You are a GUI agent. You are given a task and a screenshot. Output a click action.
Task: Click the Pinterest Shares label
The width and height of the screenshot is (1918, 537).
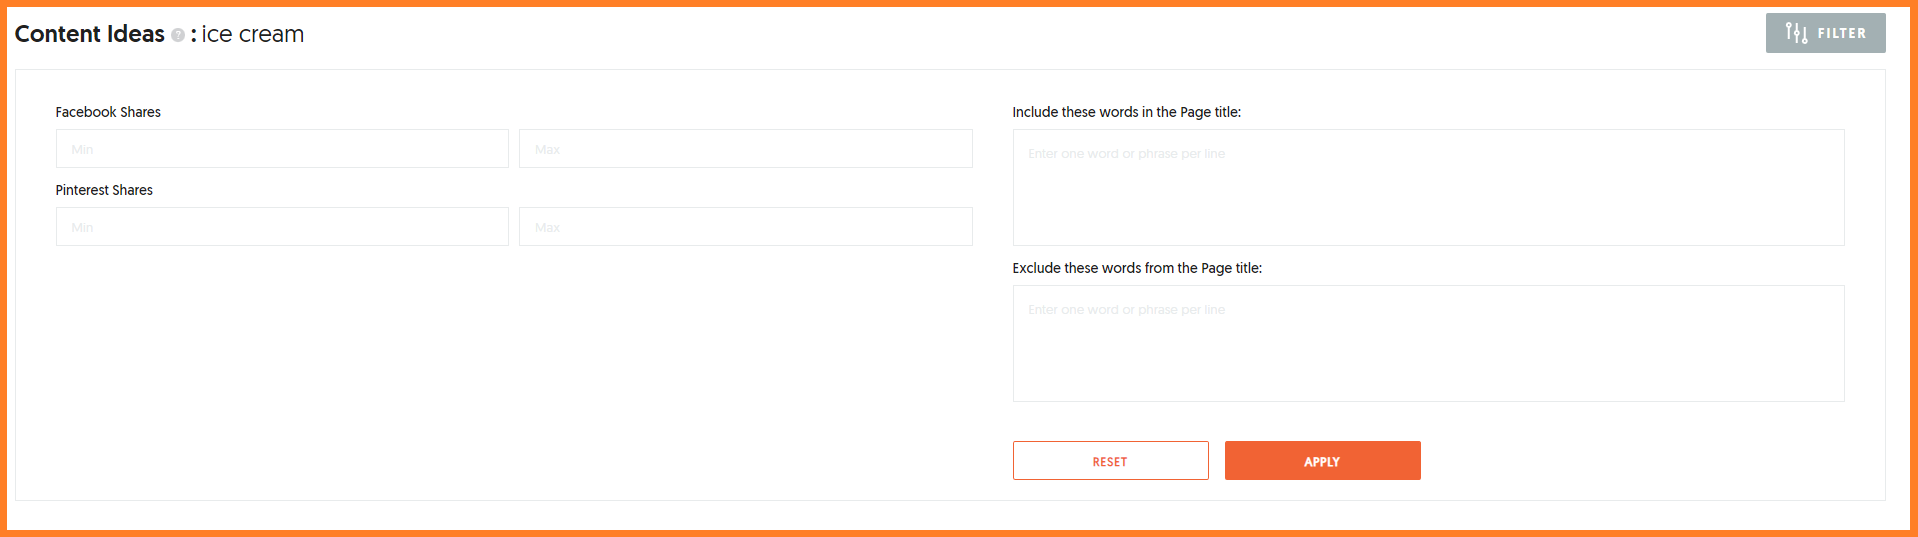[104, 190]
